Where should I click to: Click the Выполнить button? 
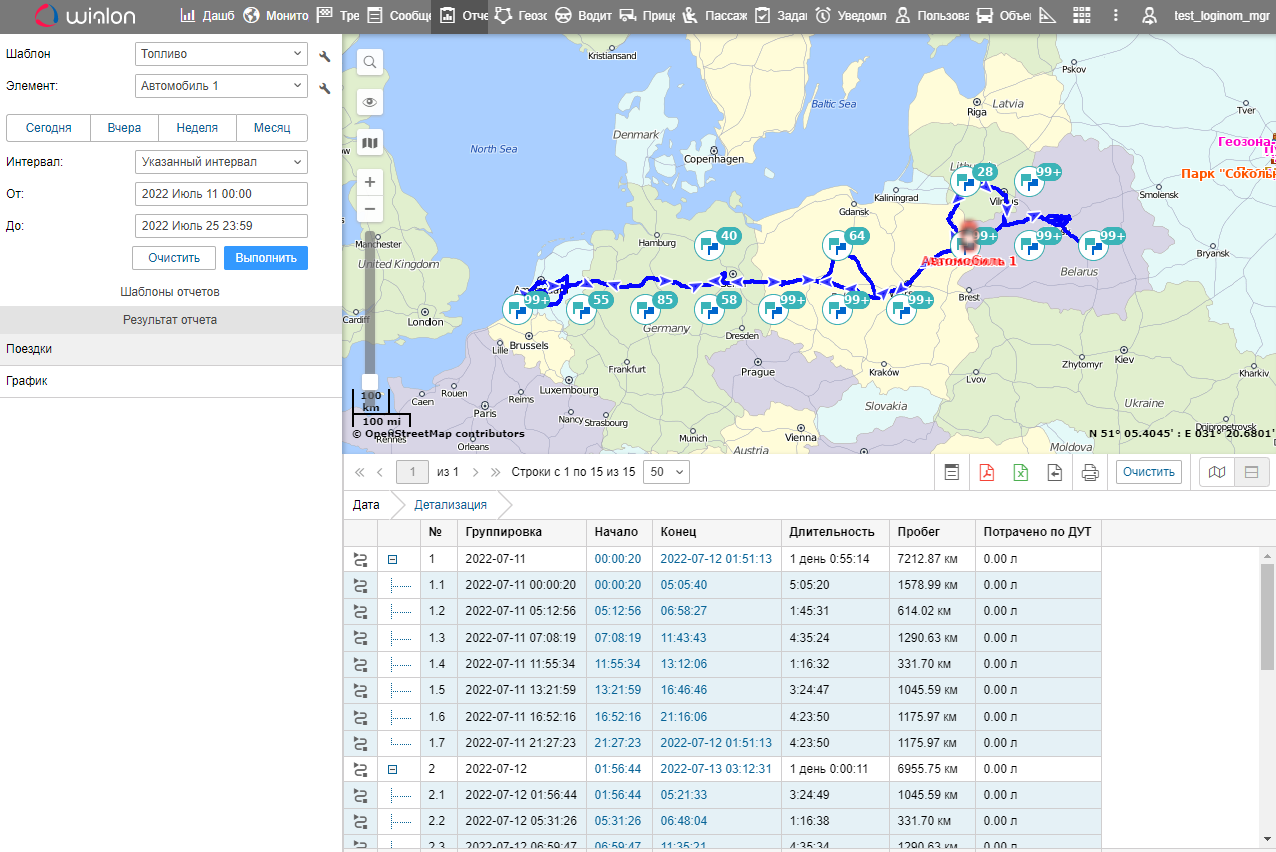pyautogui.click(x=266, y=258)
